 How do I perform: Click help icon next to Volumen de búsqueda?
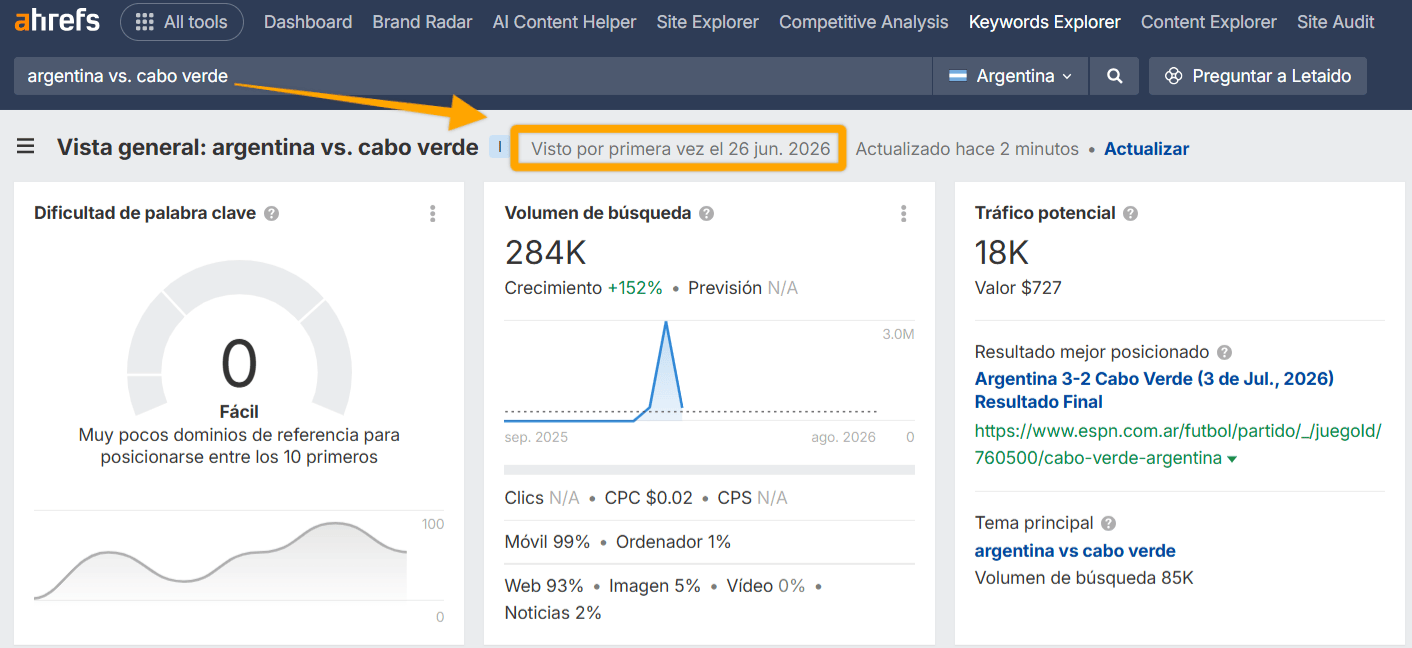click(706, 213)
